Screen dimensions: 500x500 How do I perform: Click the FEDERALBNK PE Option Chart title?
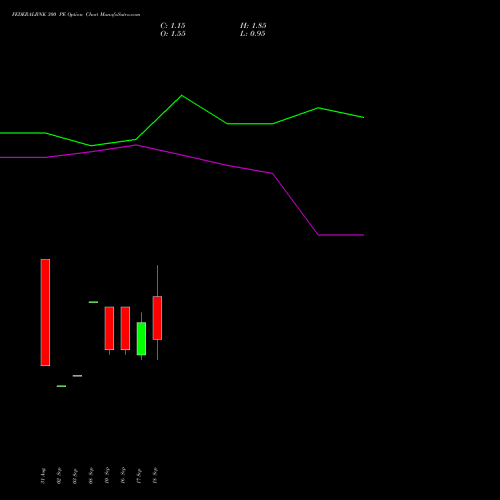76,15
